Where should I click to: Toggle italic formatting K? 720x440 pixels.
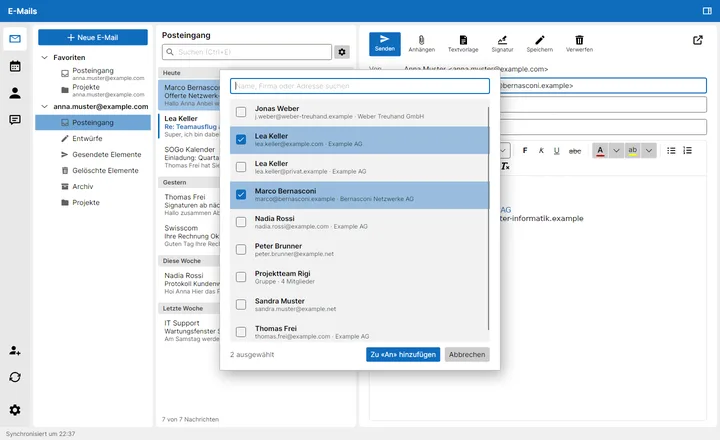[x=541, y=150]
